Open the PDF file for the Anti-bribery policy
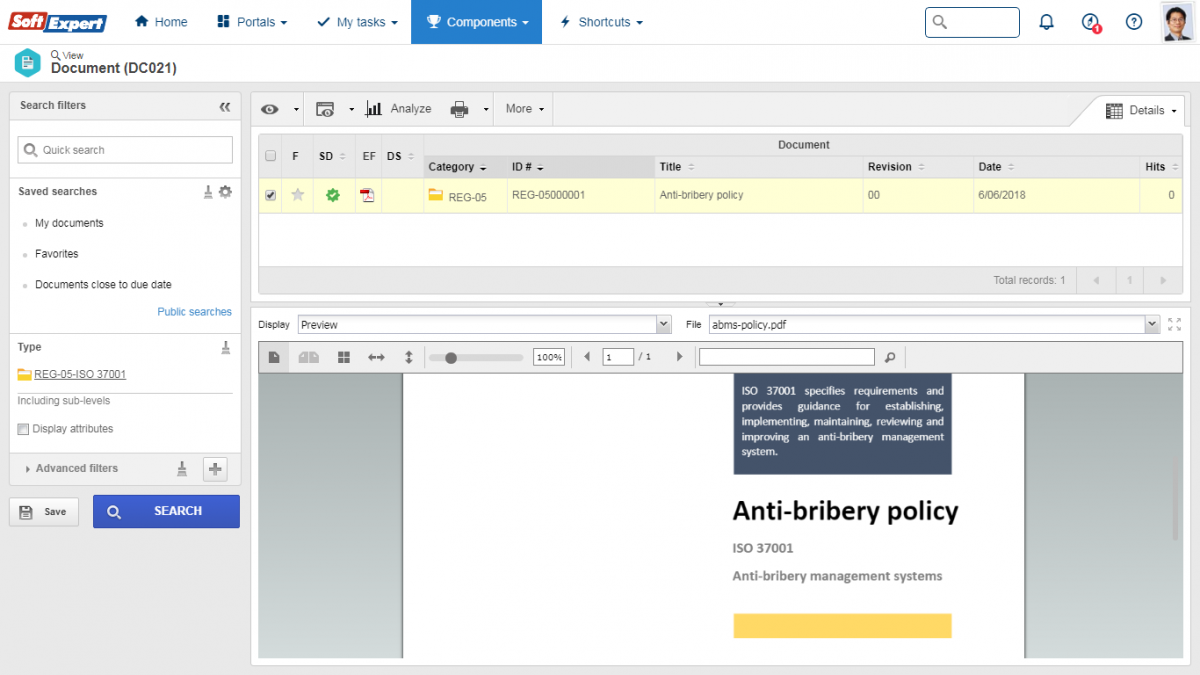1200x675 pixels. pos(367,195)
